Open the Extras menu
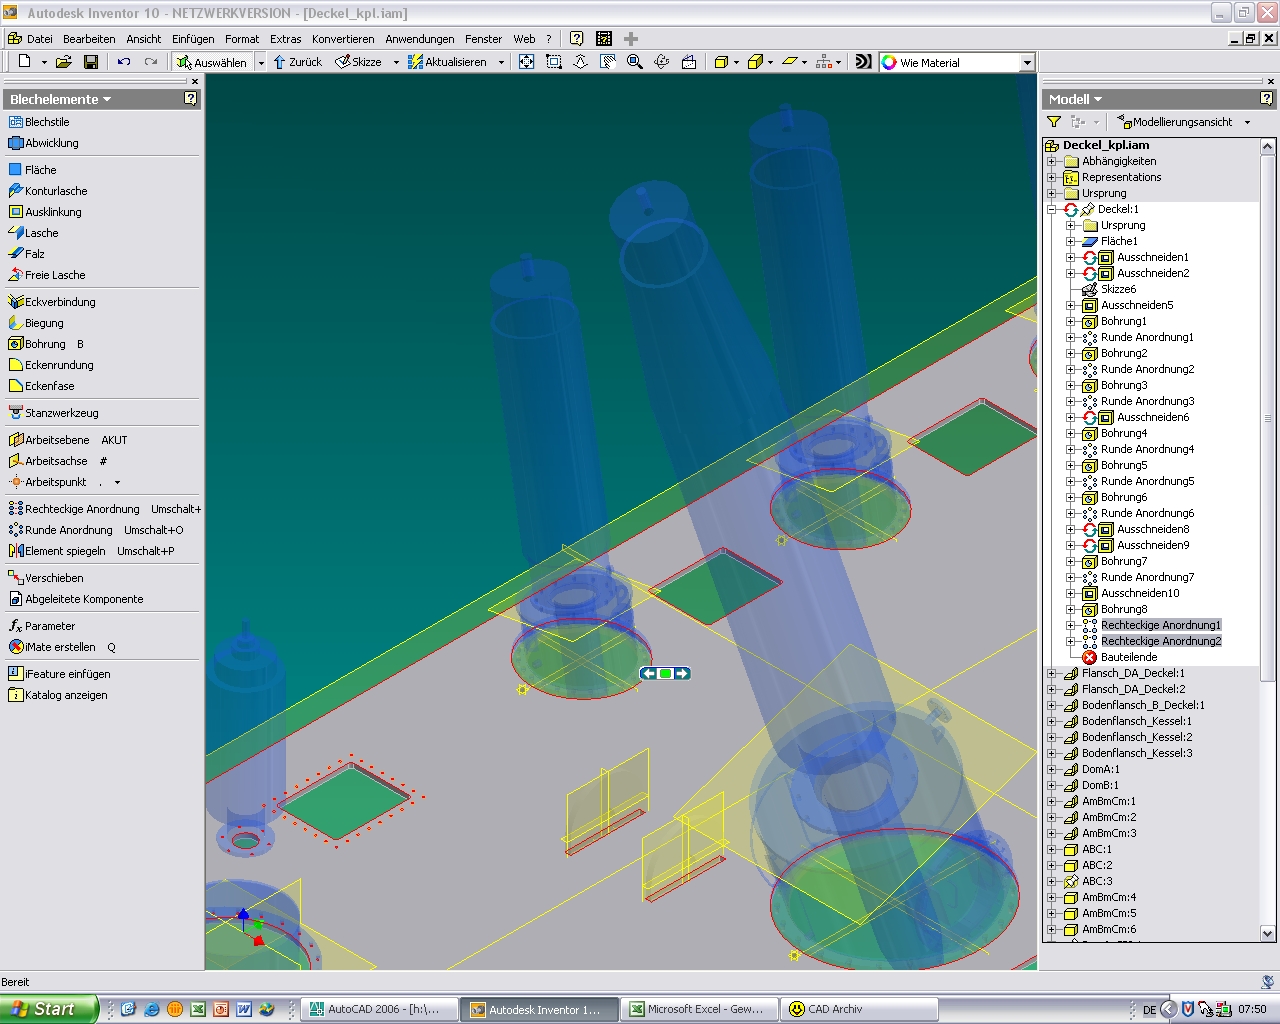Viewport: 1280px width, 1024px height. click(285, 39)
